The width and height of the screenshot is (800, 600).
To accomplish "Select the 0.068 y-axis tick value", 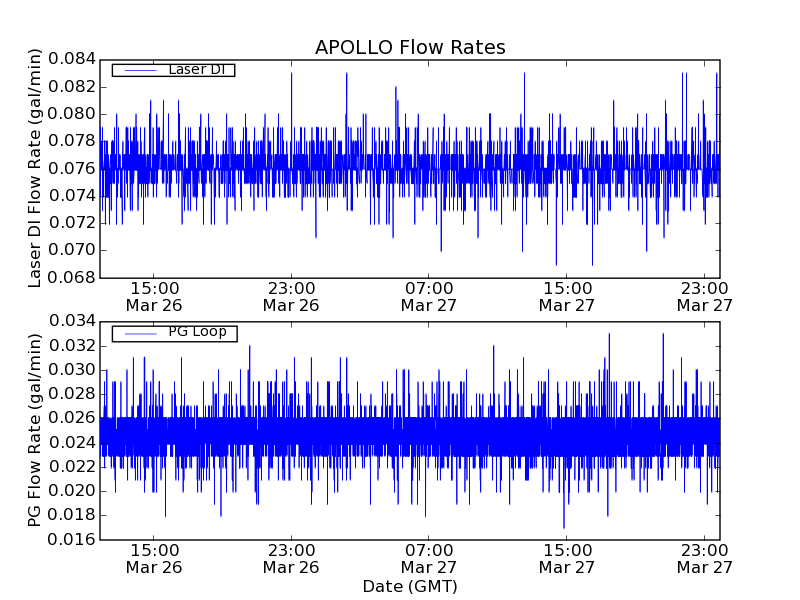I will (x=72, y=278).
